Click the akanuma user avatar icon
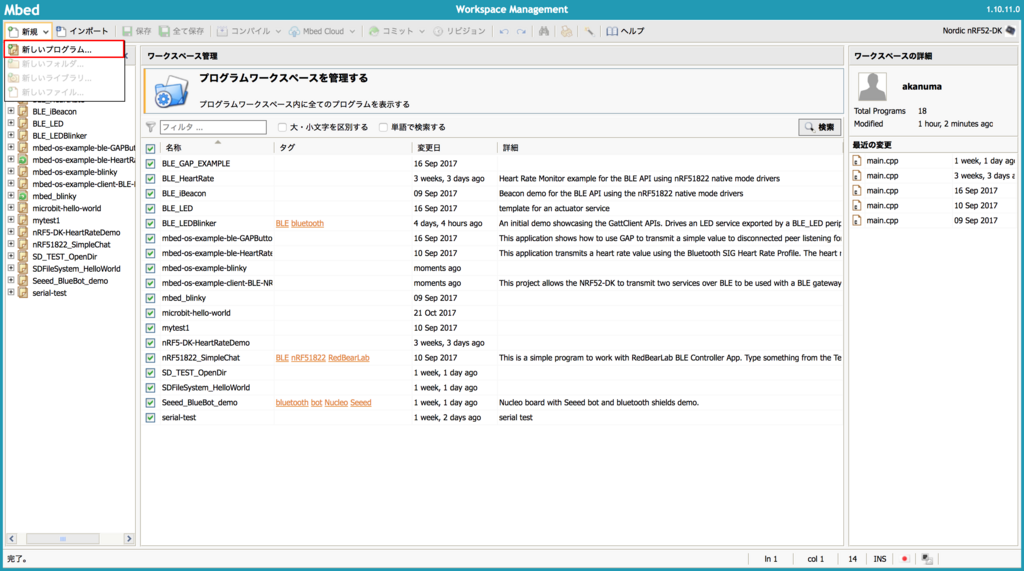 (x=872, y=86)
